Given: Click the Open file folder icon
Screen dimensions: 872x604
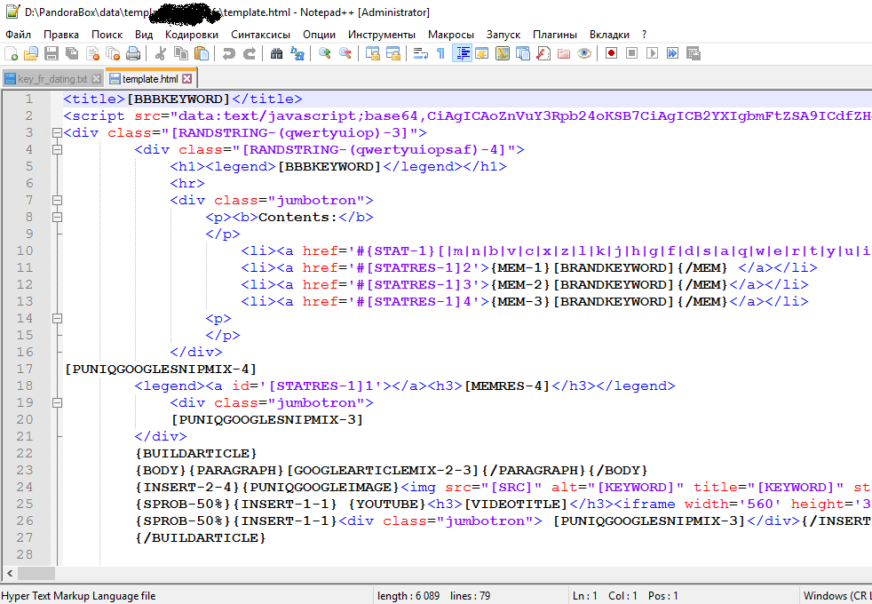Looking at the screenshot, I should coord(31,53).
